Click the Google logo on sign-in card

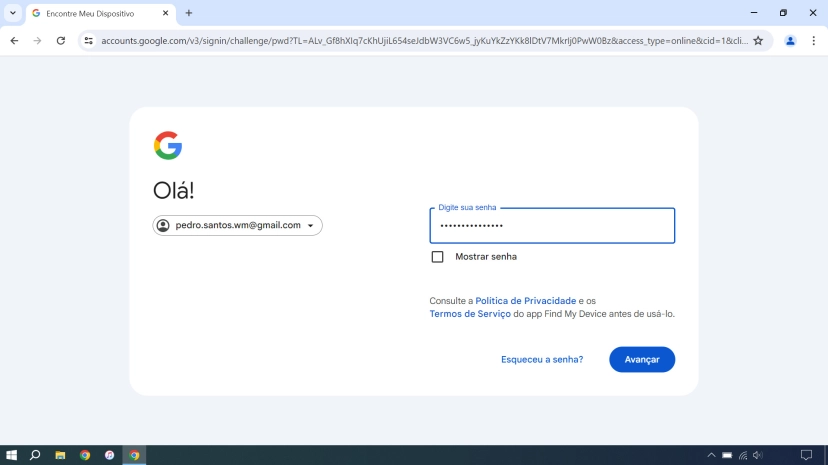point(168,145)
